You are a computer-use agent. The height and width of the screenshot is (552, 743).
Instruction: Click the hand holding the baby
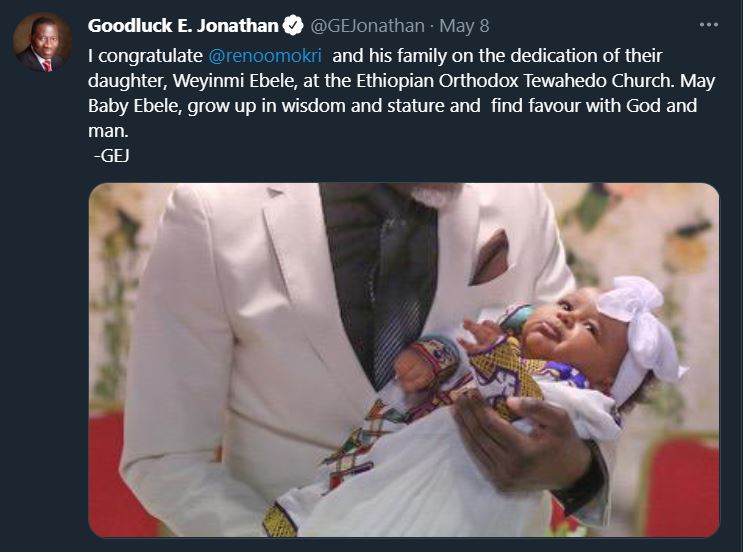[519, 441]
